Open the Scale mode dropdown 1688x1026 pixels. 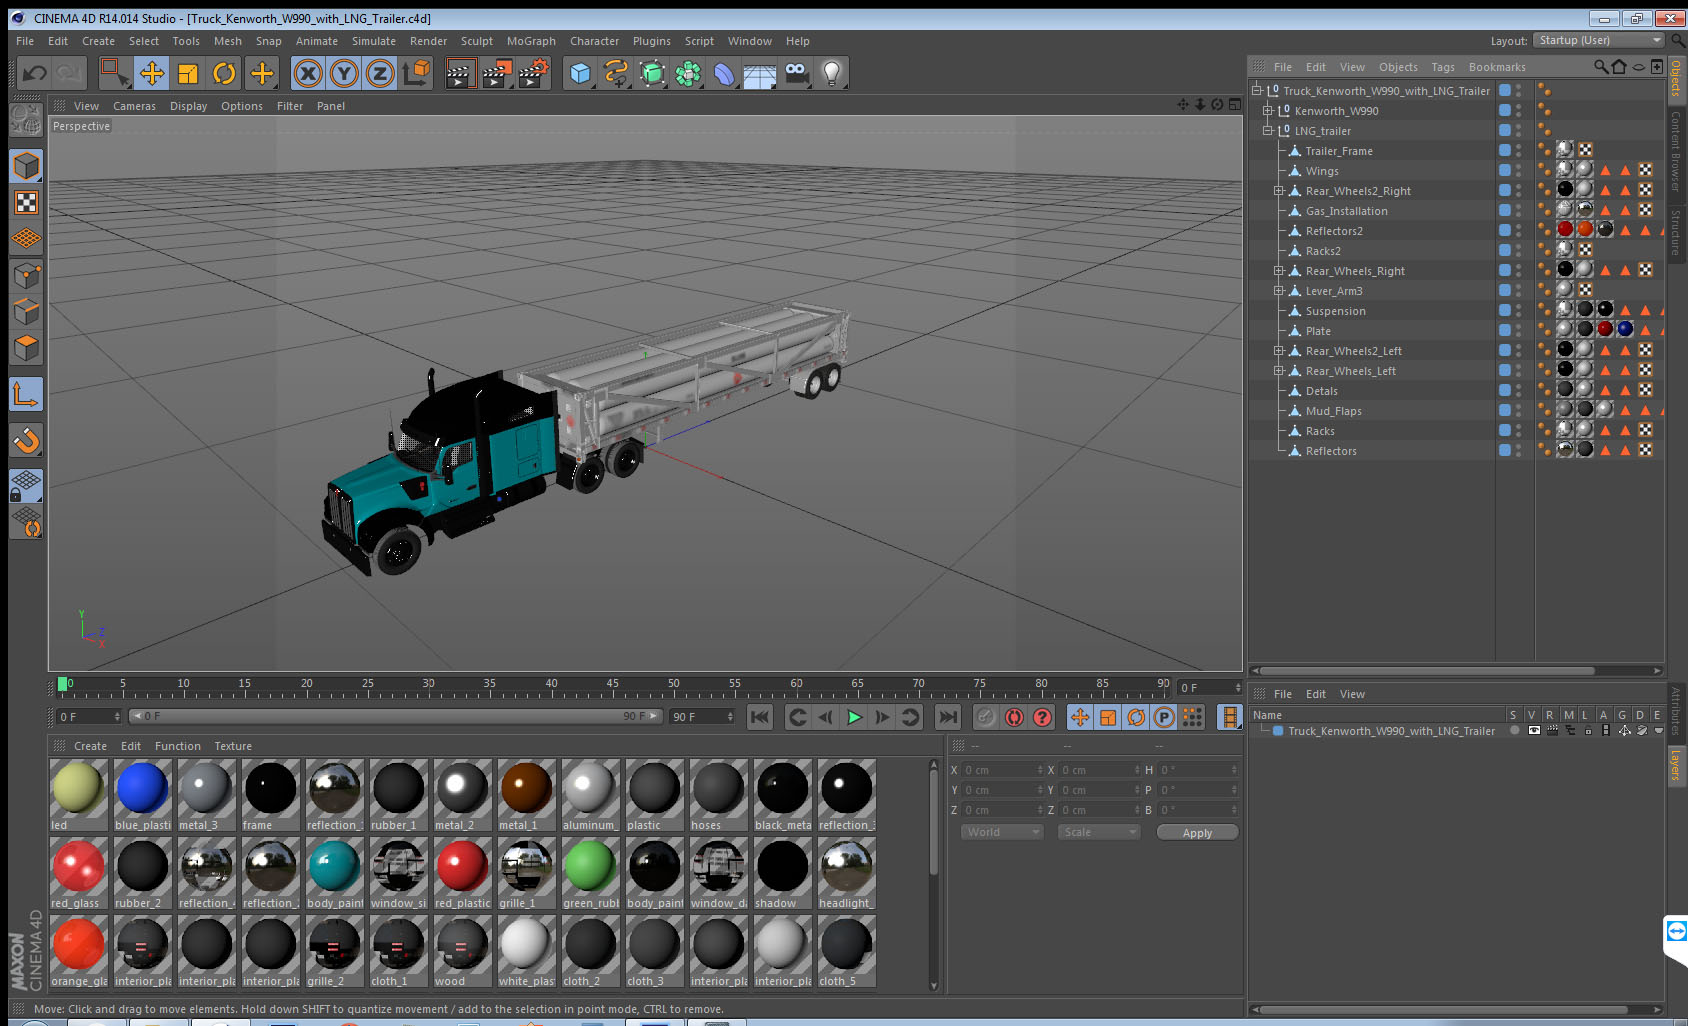tap(1099, 832)
